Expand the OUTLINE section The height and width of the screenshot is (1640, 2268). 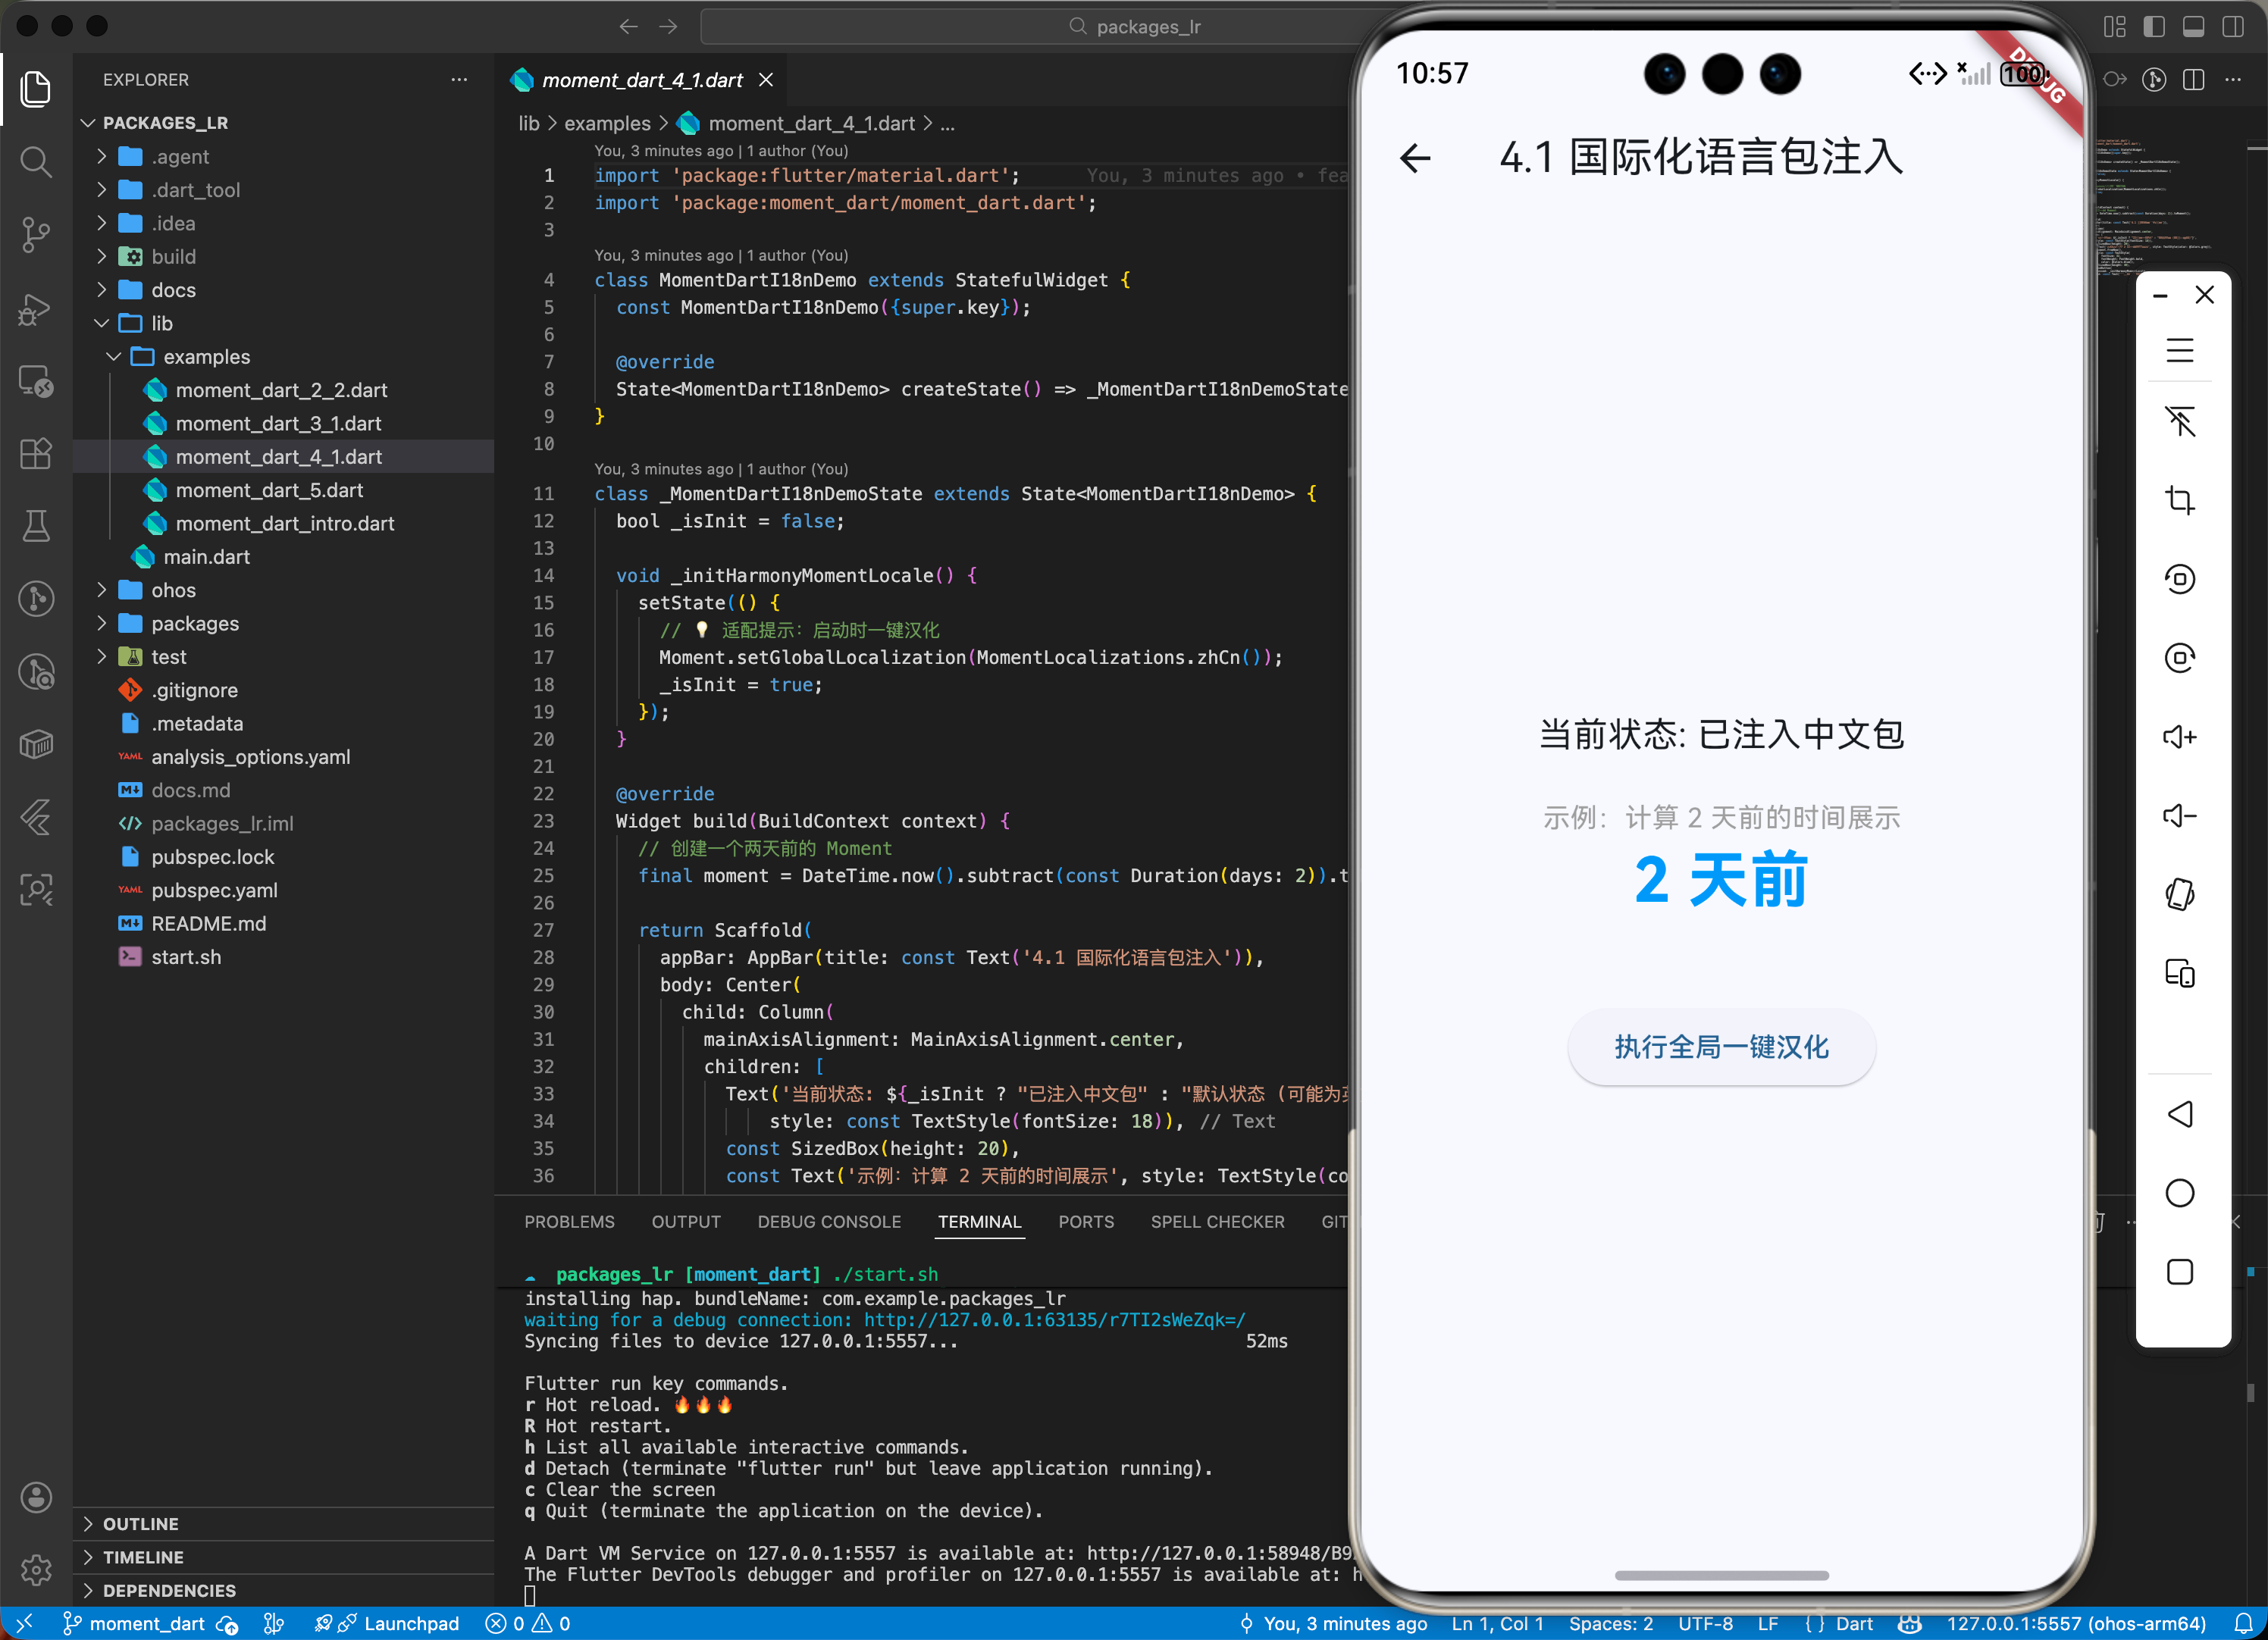[x=140, y=1524]
